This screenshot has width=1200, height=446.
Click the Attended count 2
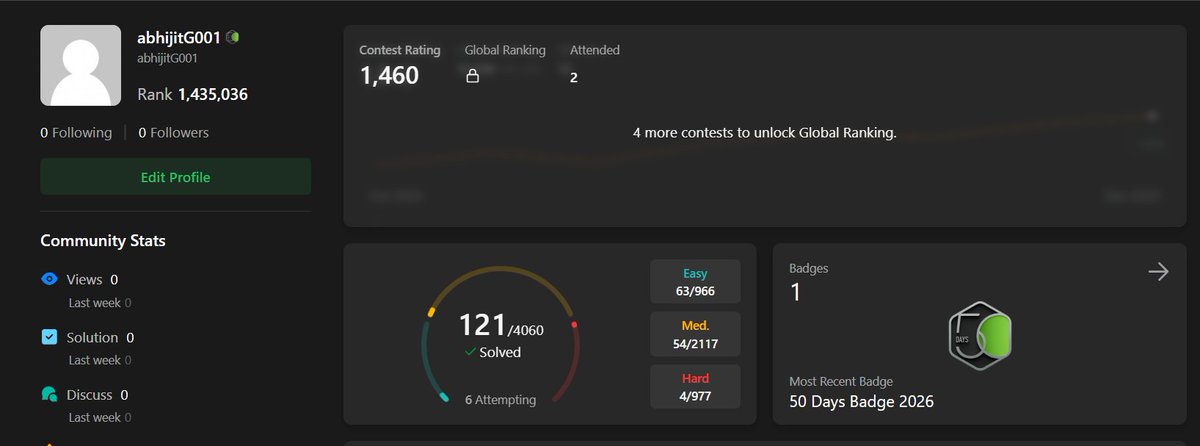click(574, 77)
